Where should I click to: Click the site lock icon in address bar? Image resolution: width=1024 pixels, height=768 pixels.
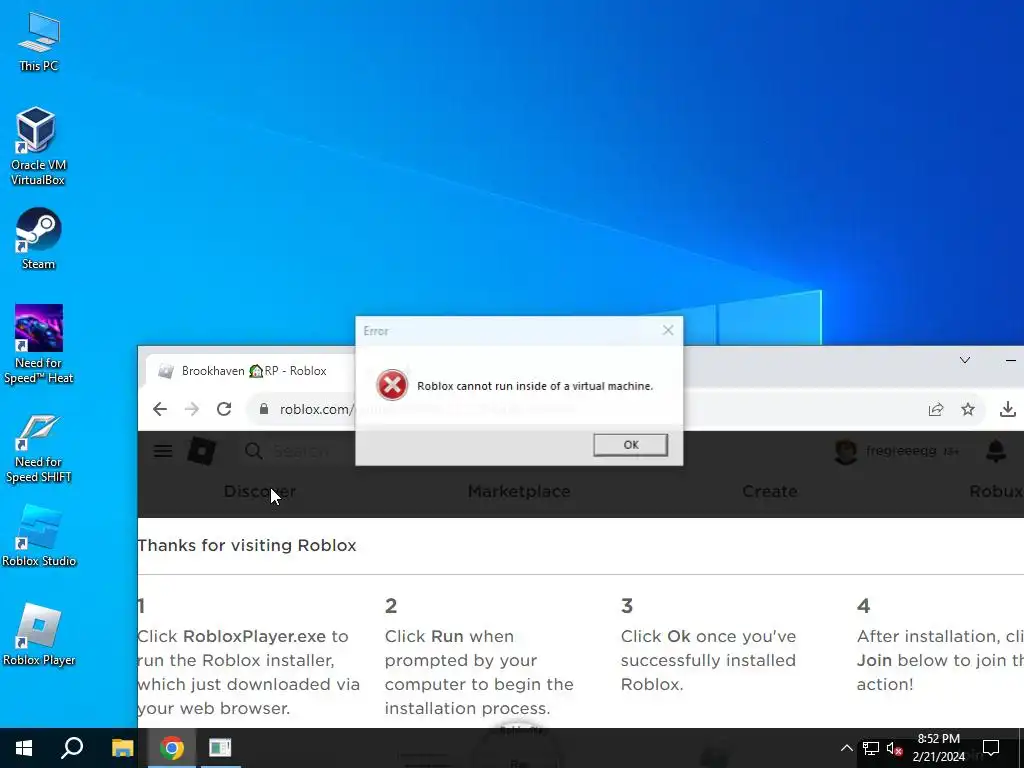(x=264, y=409)
